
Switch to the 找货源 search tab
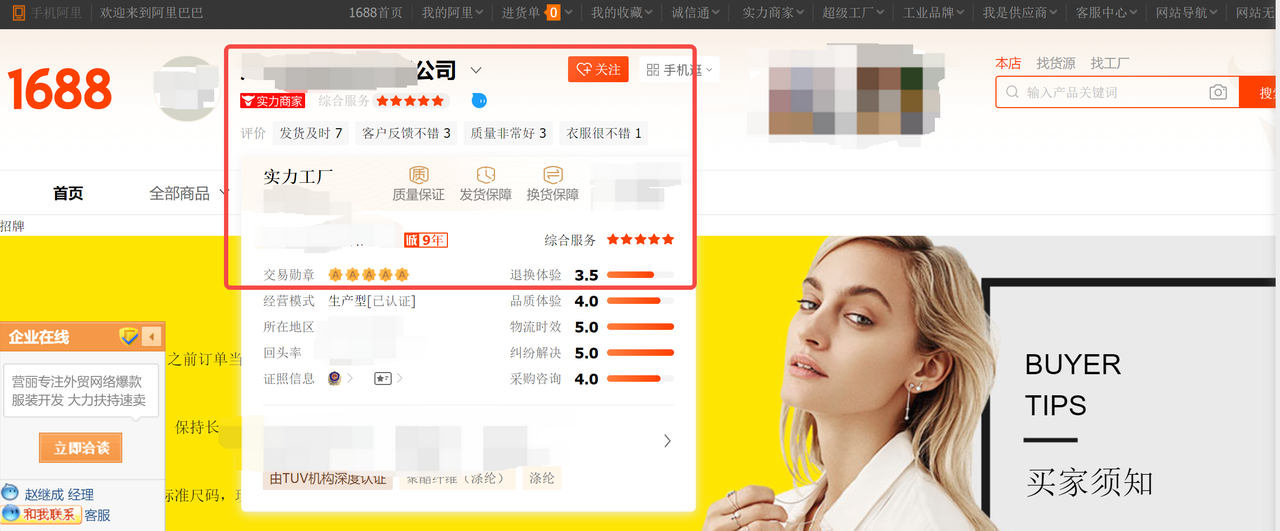click(1055, 63)
